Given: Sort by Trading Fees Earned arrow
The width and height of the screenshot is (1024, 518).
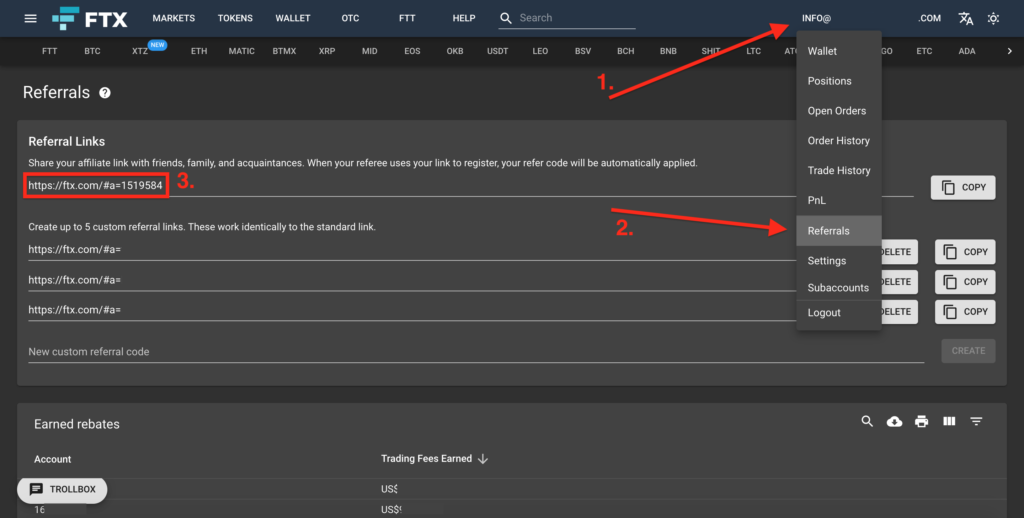Looking at the screenshot, I should coord(483,459).
